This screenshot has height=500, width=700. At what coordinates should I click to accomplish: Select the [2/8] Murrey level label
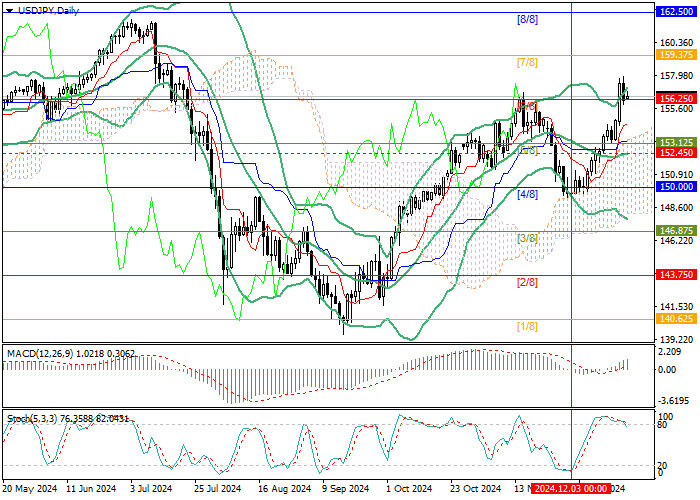click(528, 283)
